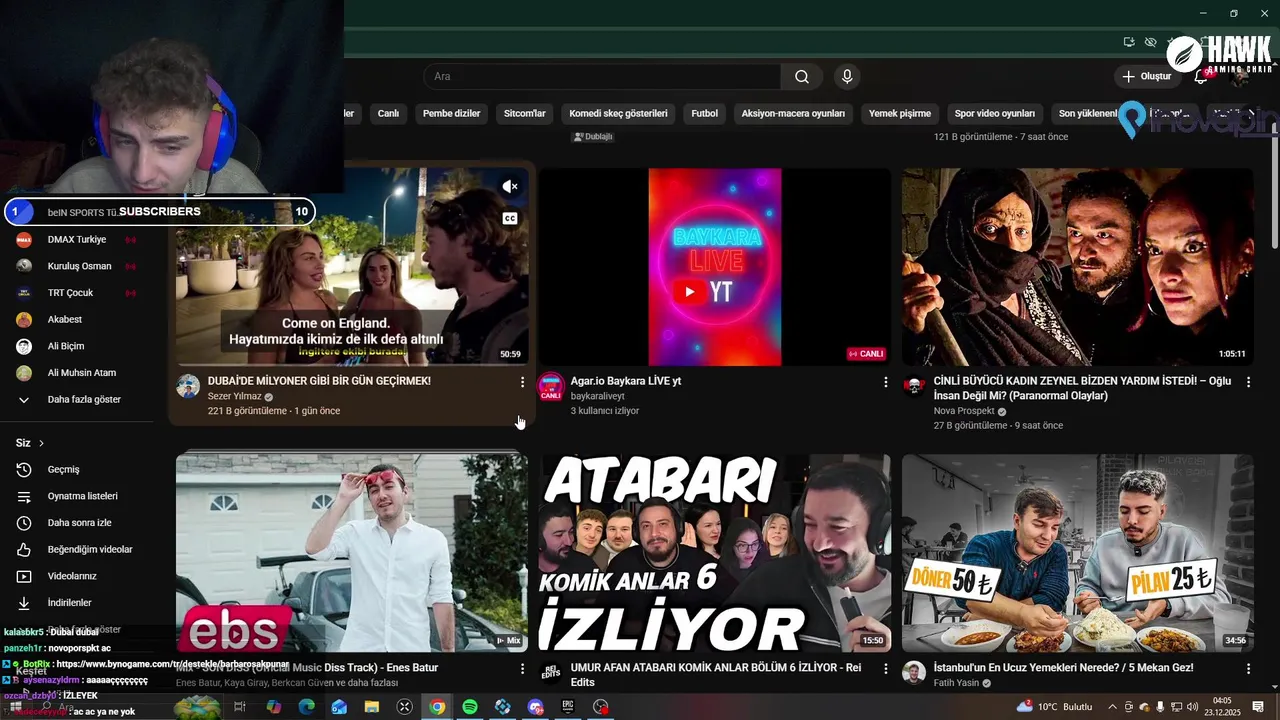Open Fatih Yasin channel avatar

tap(914, 673)
